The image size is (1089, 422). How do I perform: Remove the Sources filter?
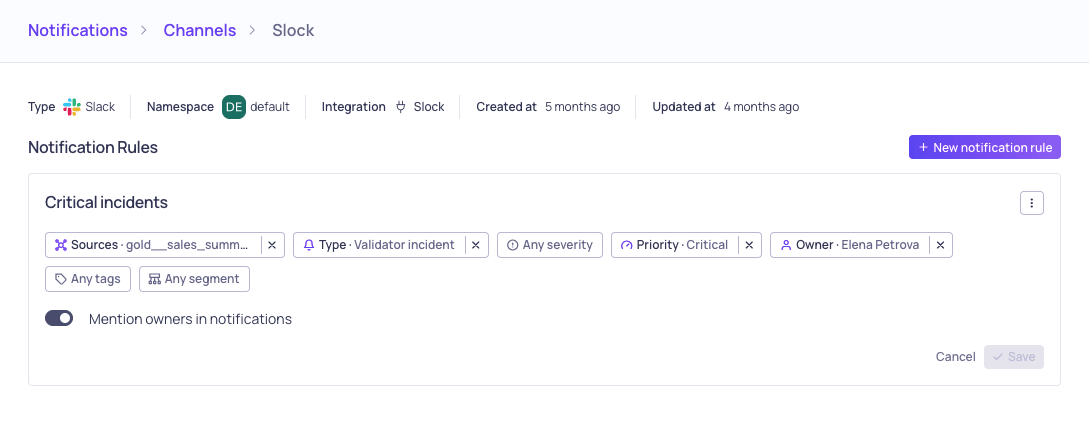pyautogui.click(x=272, y=245)
